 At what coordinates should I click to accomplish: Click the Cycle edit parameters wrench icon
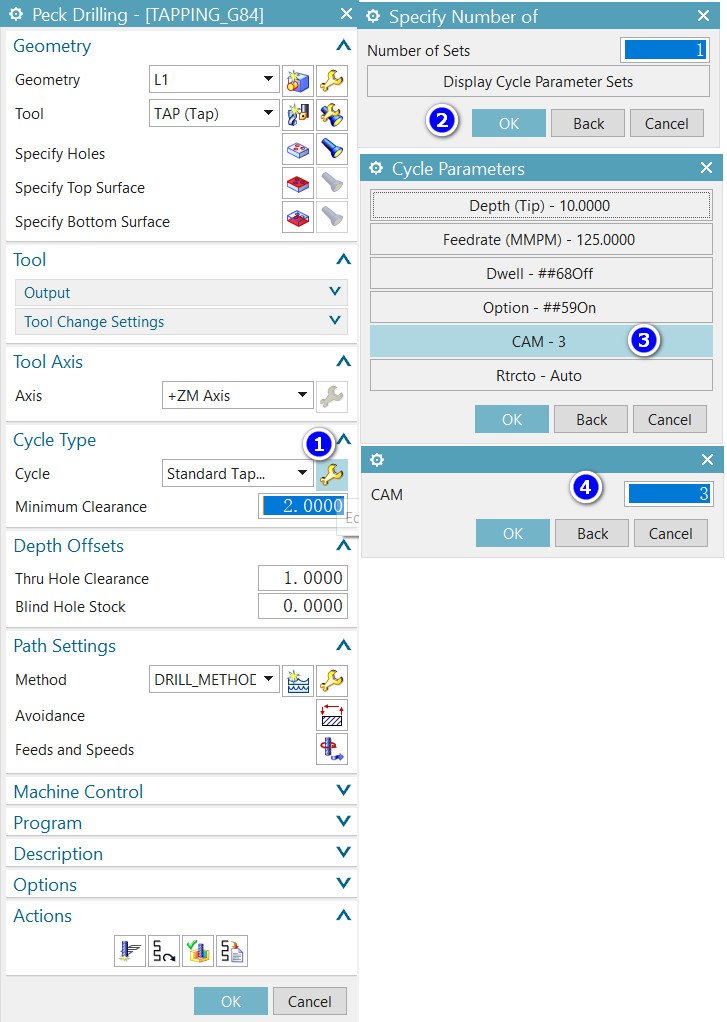point(332,474)
